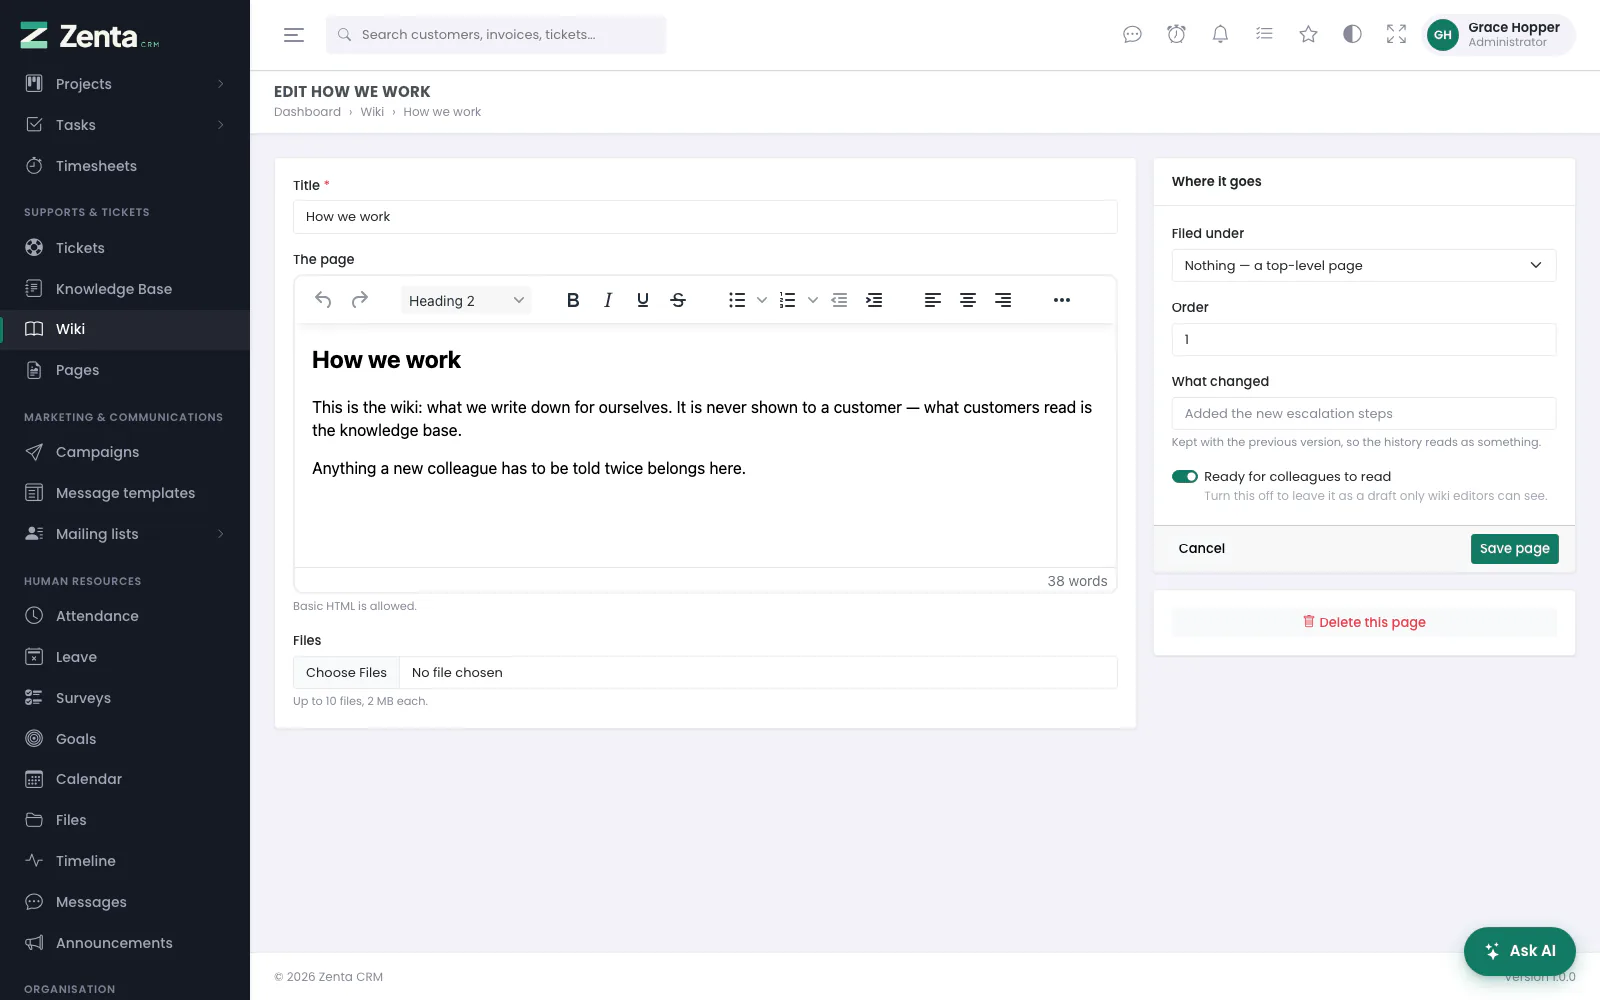This screenshot has width=1600, height=1000.
Task: Open the Filed under dropdown
Action: coord(1364,265)
